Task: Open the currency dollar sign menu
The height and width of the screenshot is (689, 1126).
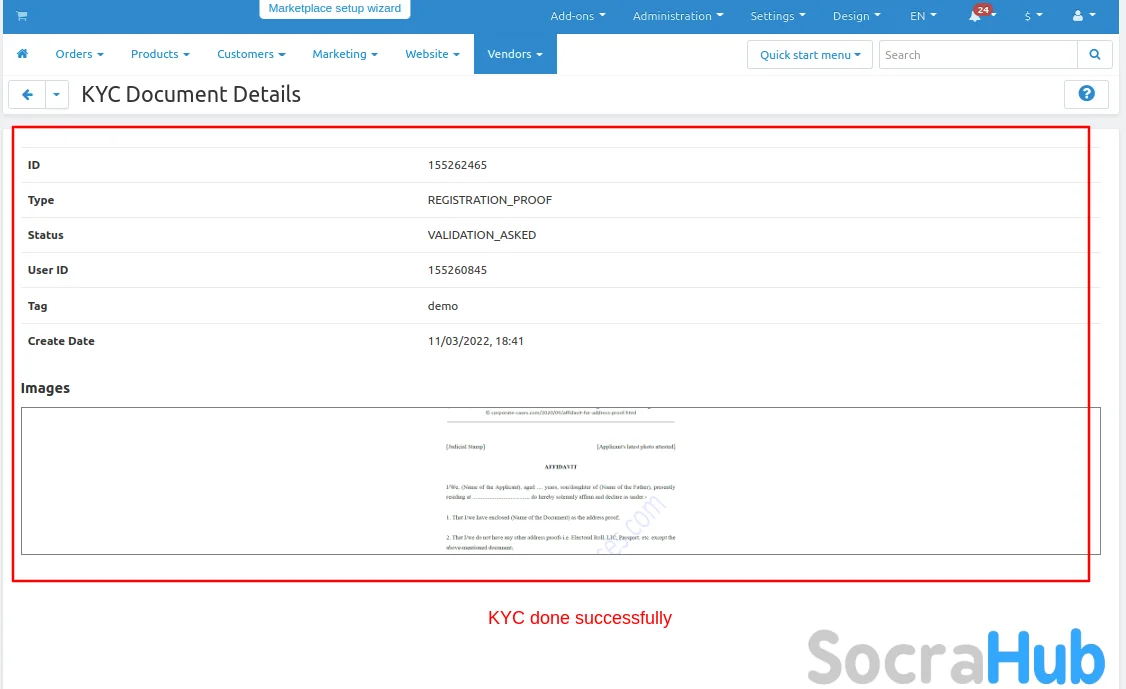Action: point(1033,16)
